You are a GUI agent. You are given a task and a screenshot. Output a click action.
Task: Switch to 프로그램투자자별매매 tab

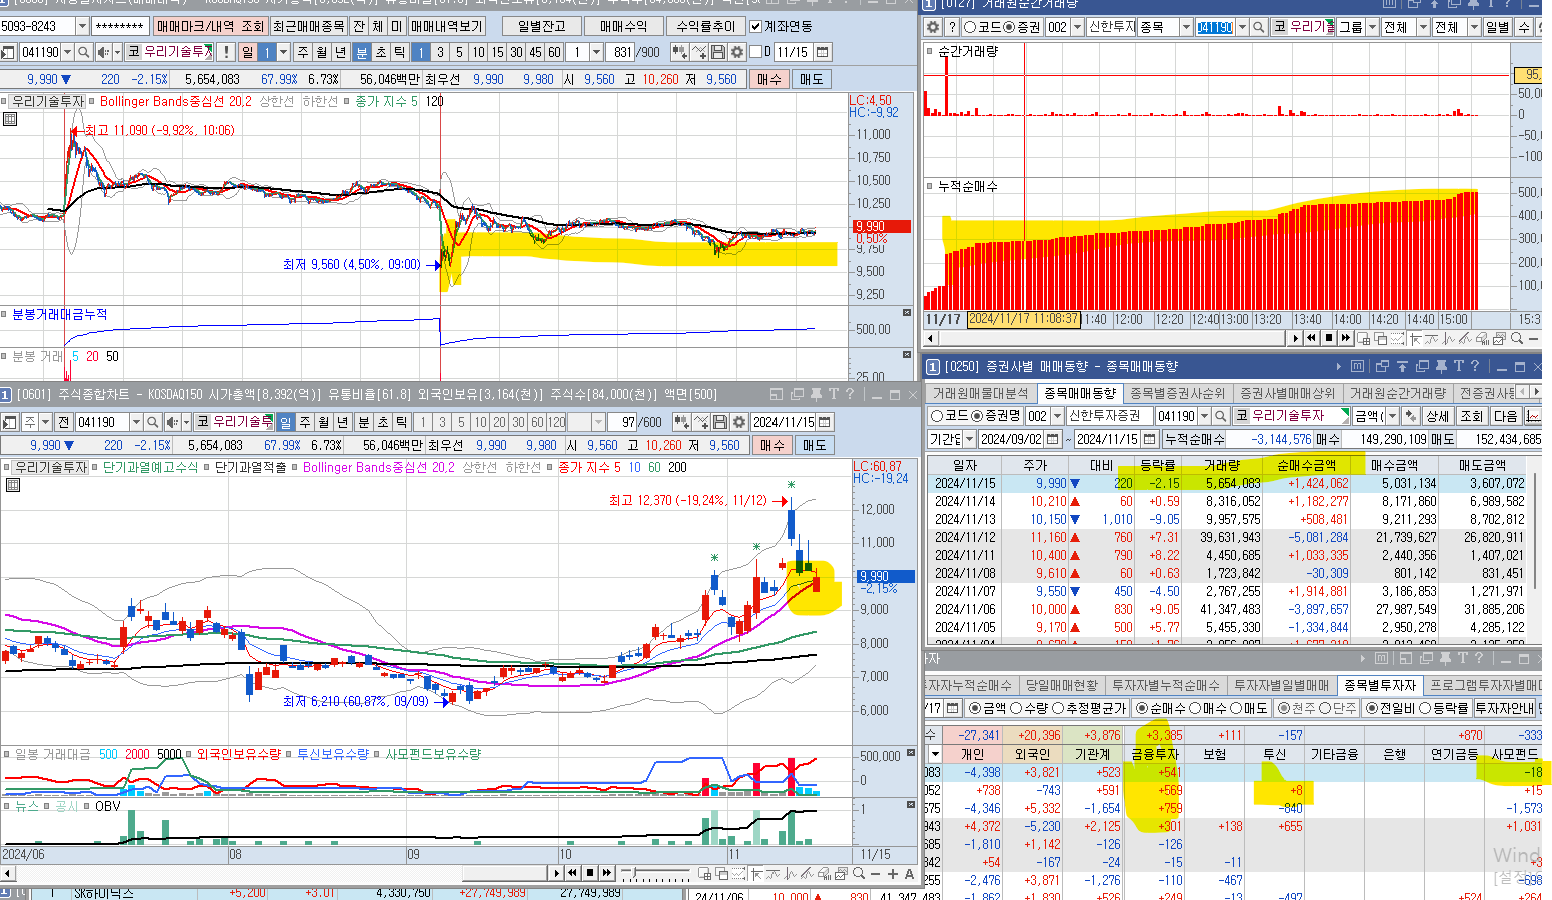[x=1482, y=686]
